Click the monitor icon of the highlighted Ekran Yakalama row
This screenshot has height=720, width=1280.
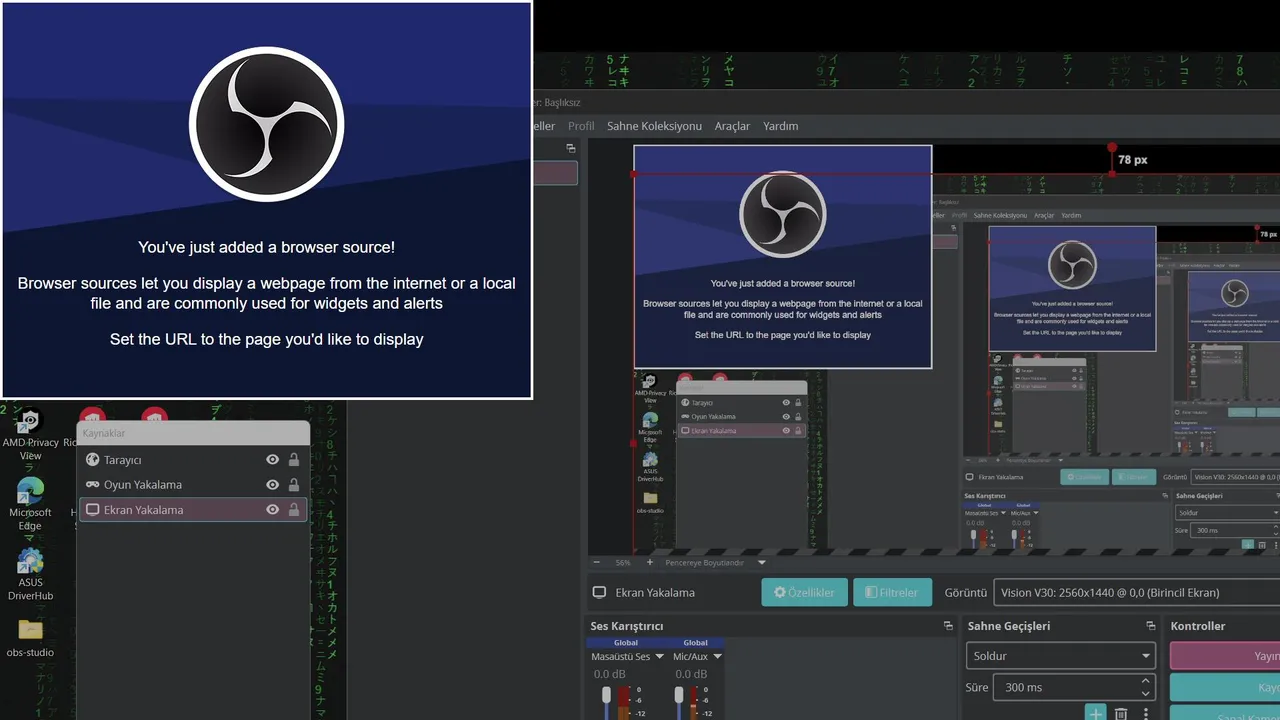pyautogui.click(x=93, y=510)
